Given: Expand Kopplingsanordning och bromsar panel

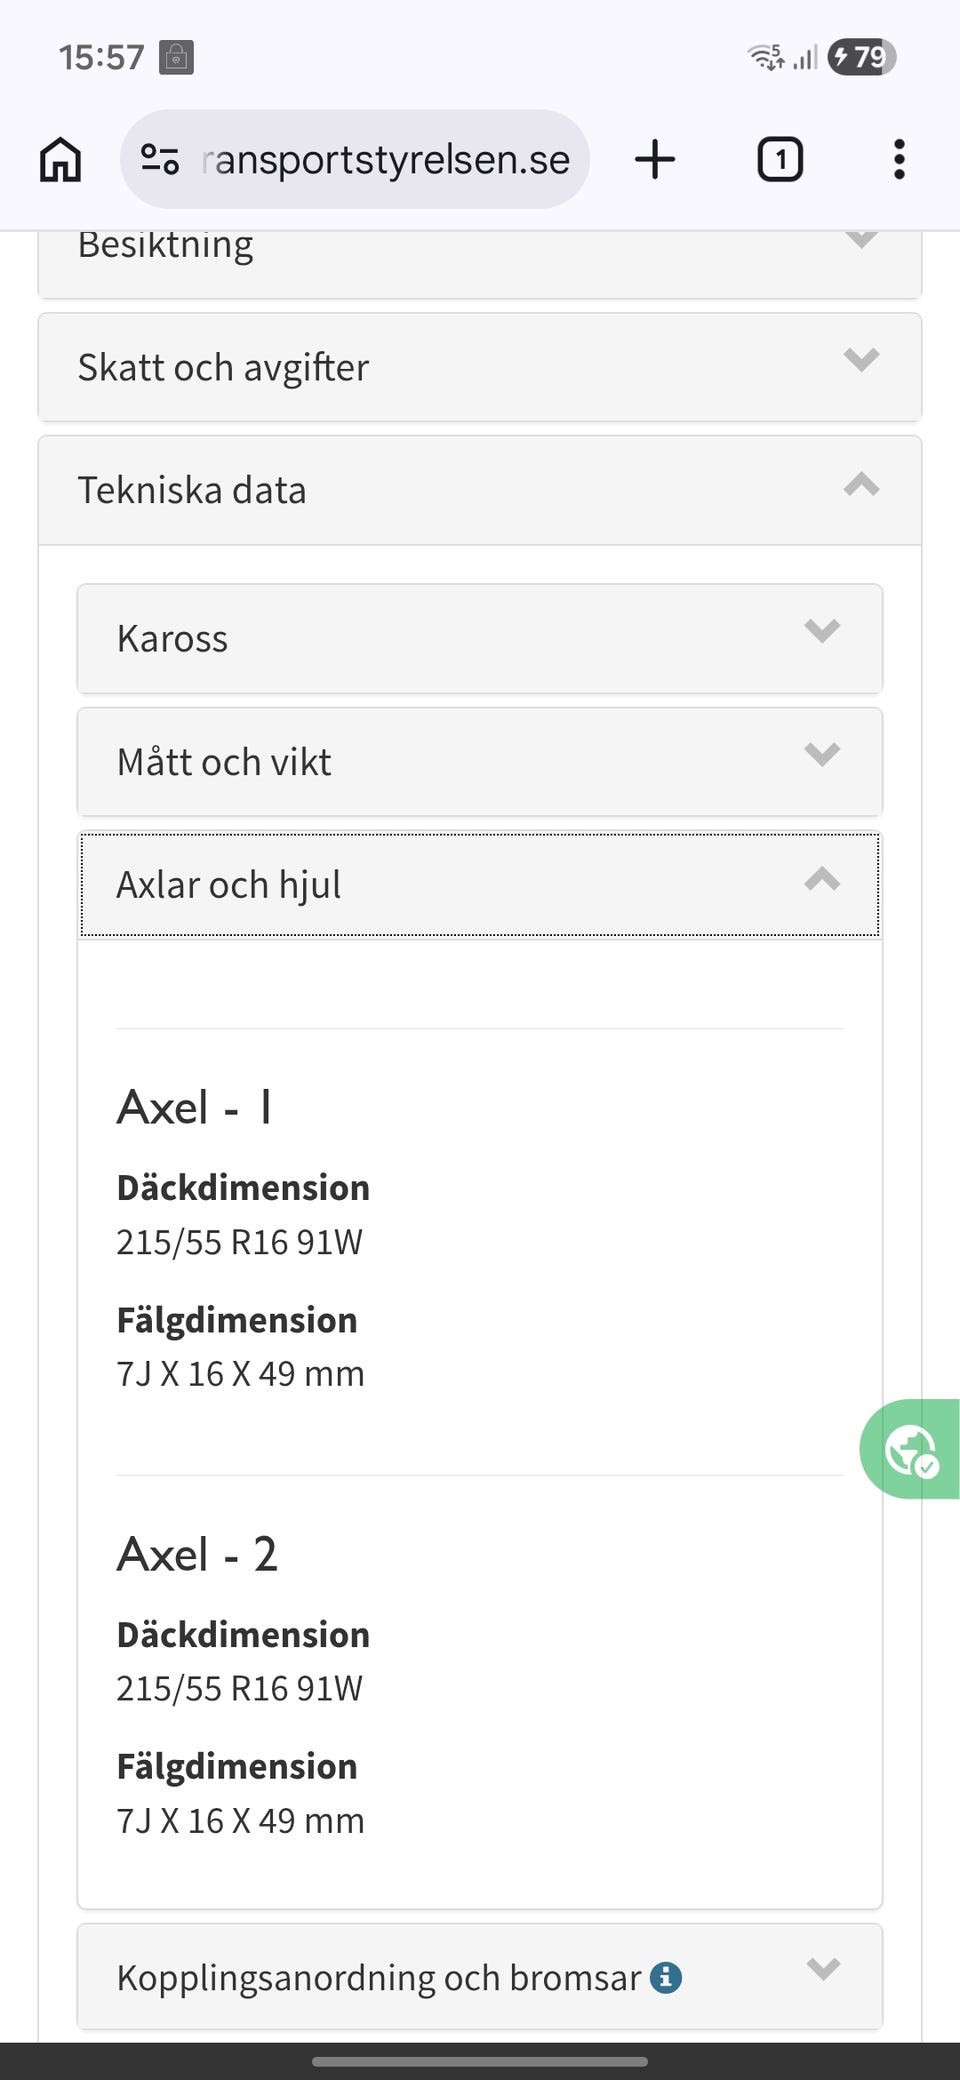Looking at the screenshot, I should (480, 1977).
